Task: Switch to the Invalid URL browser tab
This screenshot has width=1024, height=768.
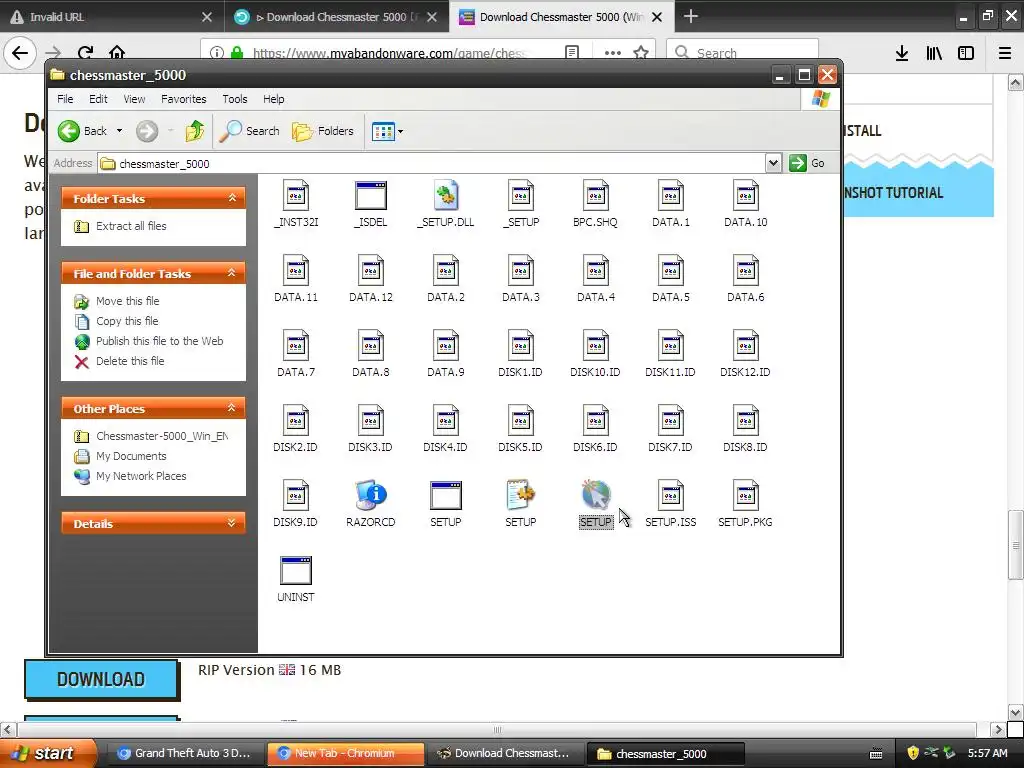Action: [x=112, y=17]
